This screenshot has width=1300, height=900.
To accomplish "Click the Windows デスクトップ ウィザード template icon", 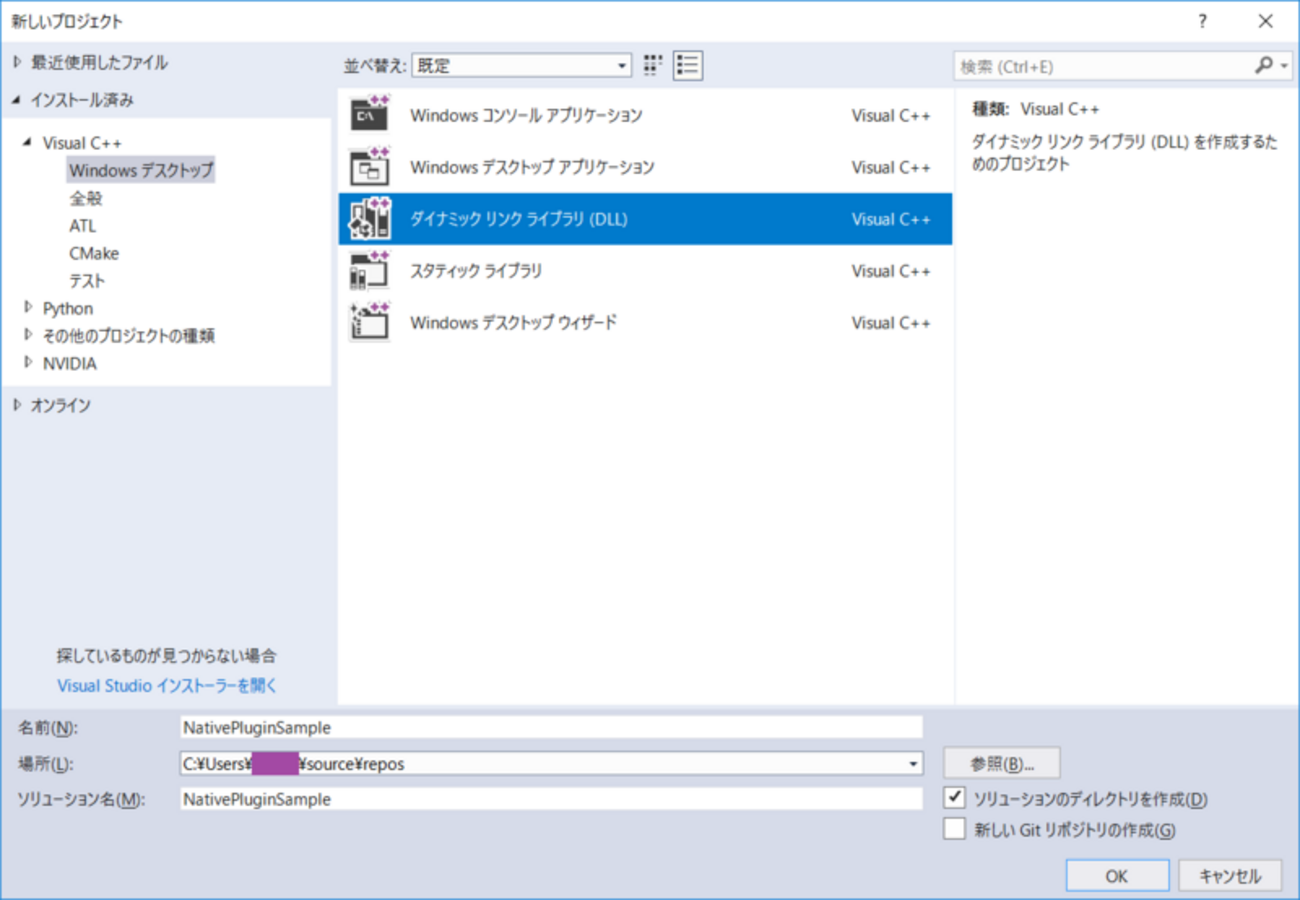I will click(369, 322).
